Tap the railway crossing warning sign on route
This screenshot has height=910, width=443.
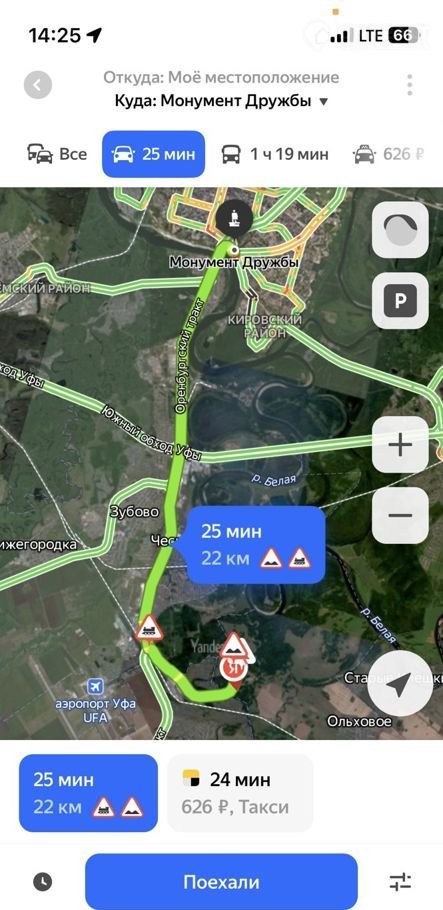[x=149, y=629]
